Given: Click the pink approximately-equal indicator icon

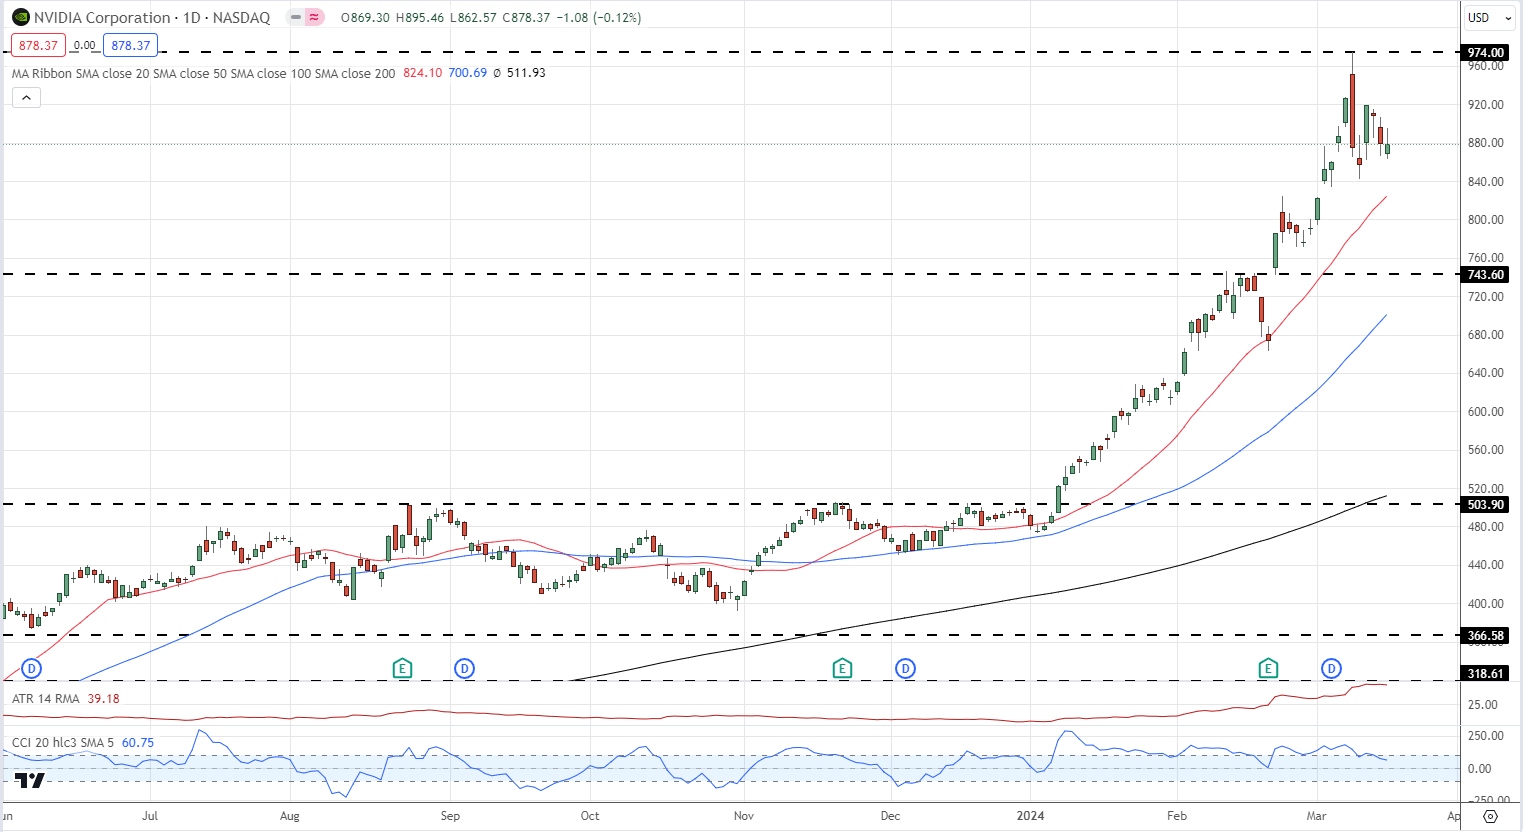Looking at the screenshot, I should tap(315, 17).
